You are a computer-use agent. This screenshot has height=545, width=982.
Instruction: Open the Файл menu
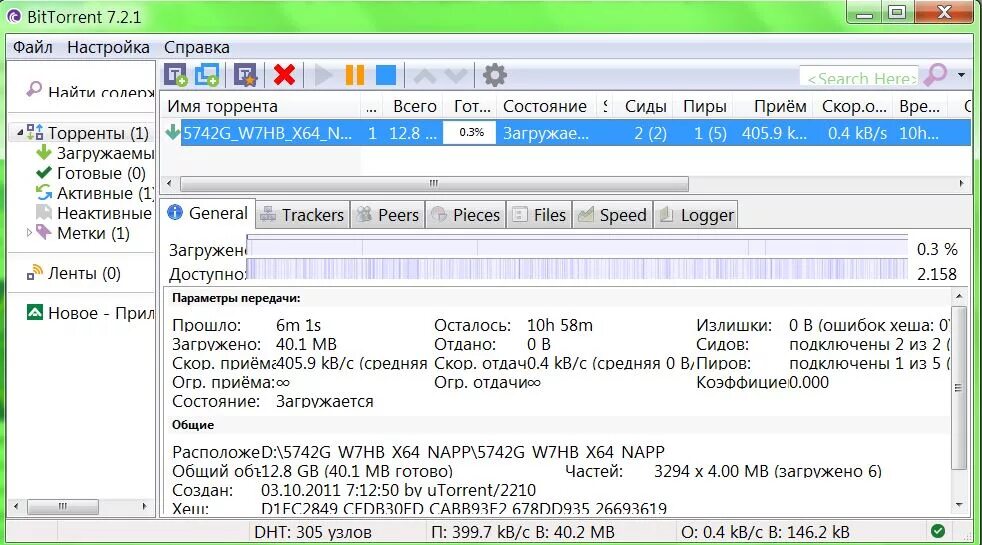click(33, 47)
